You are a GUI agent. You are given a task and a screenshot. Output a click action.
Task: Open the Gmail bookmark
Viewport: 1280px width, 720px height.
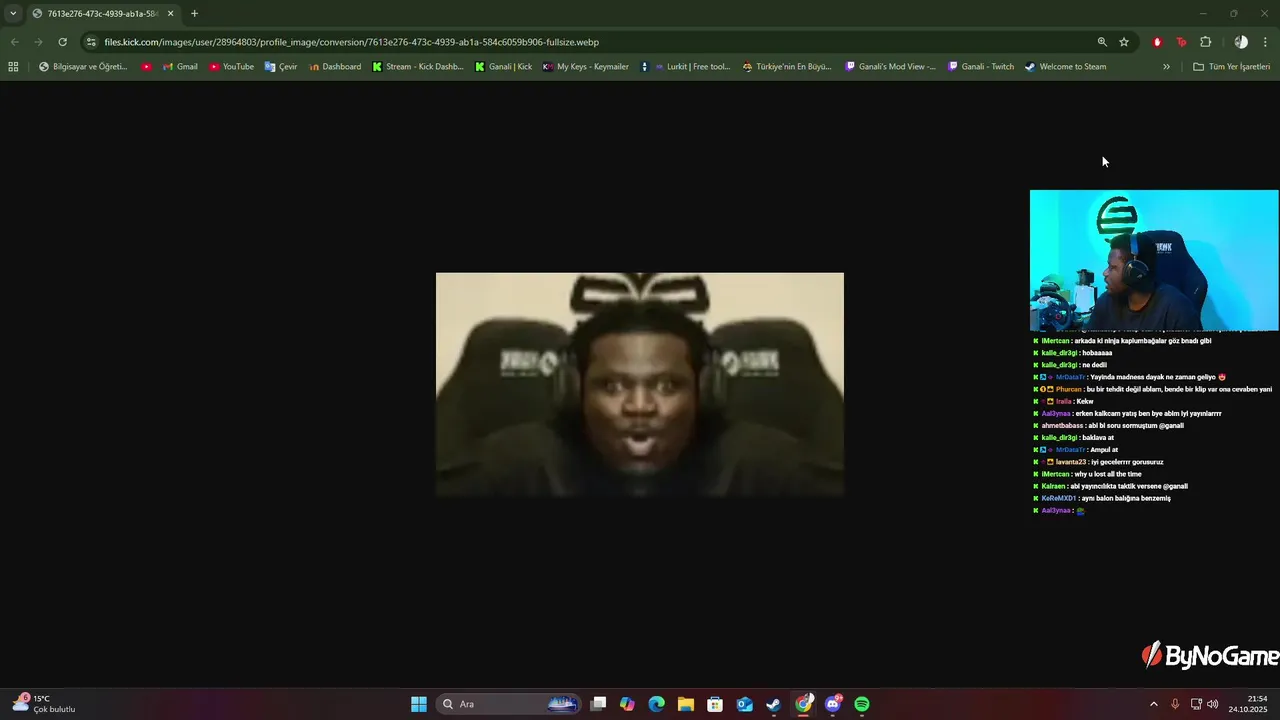(180, 67)
